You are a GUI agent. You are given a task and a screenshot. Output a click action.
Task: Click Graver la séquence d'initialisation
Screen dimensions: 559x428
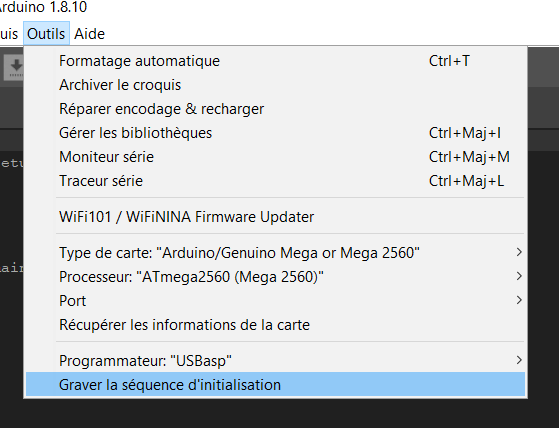pyautogui.click(x=276, y=385)
